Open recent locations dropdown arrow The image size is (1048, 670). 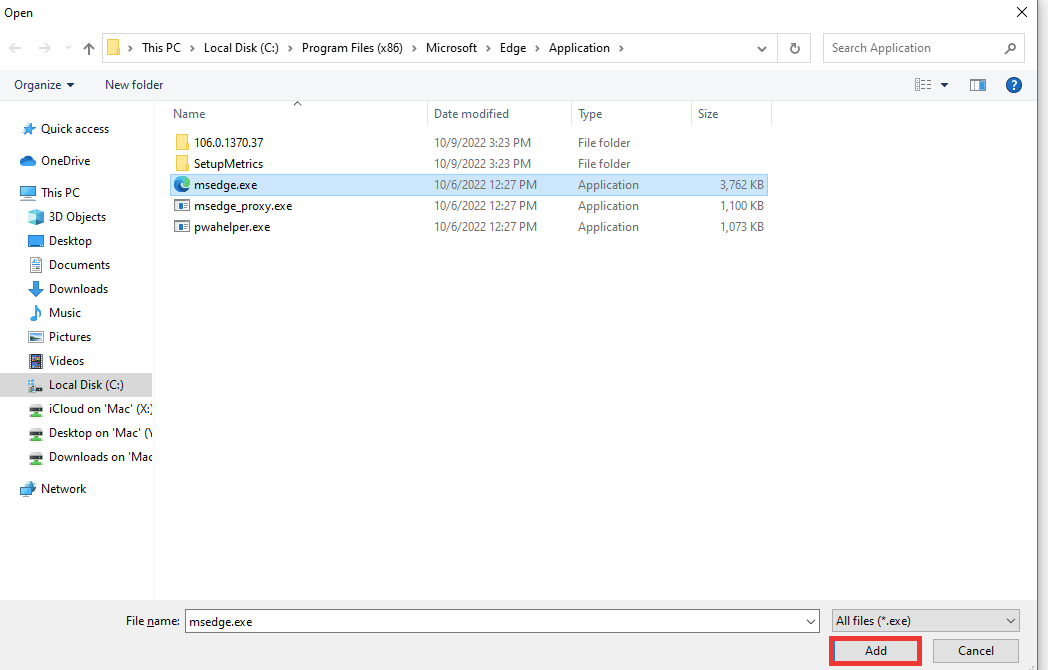68,48
